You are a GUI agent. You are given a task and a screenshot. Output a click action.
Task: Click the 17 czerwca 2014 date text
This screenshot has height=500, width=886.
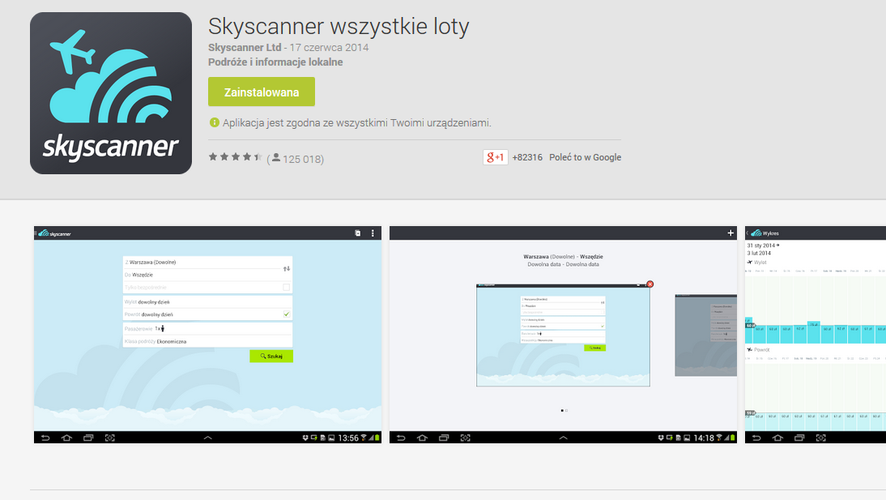(x=329, y=47)
